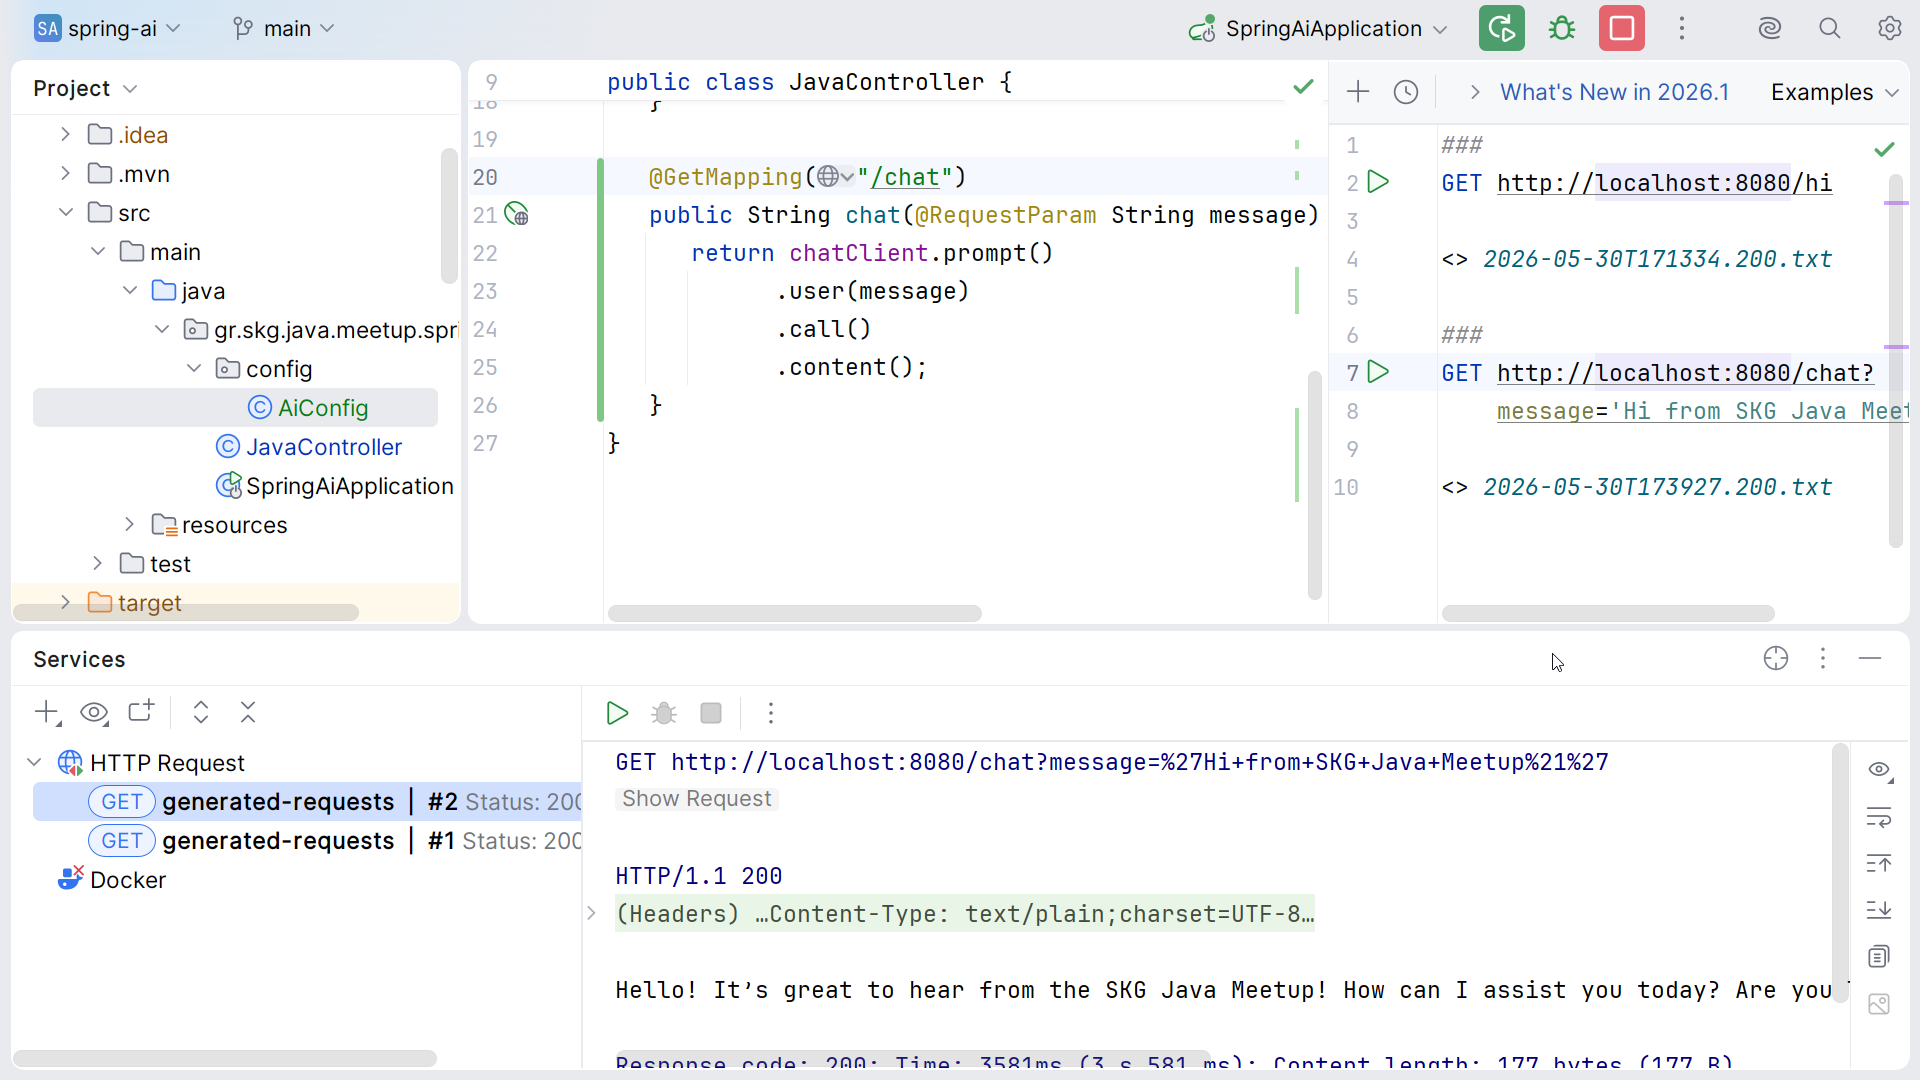This screenshot has width=1920, height=1080.
Task: Expand the .idea folder
Action: pyautogui.click(x=65, y=134)
